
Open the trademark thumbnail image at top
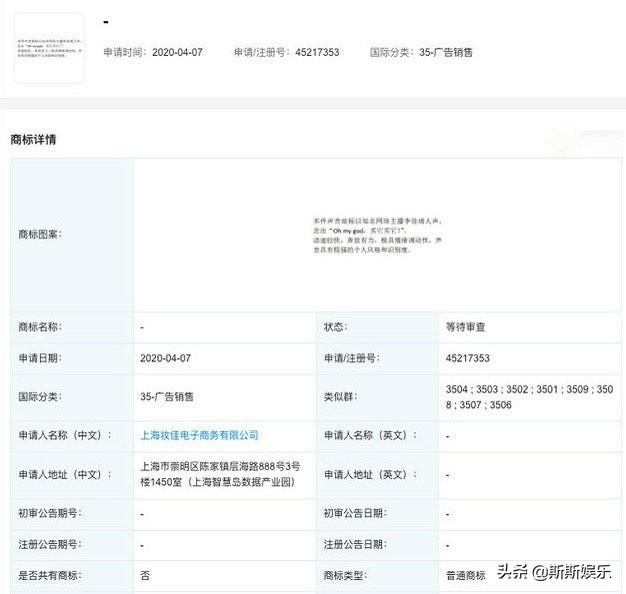point(49,48)
